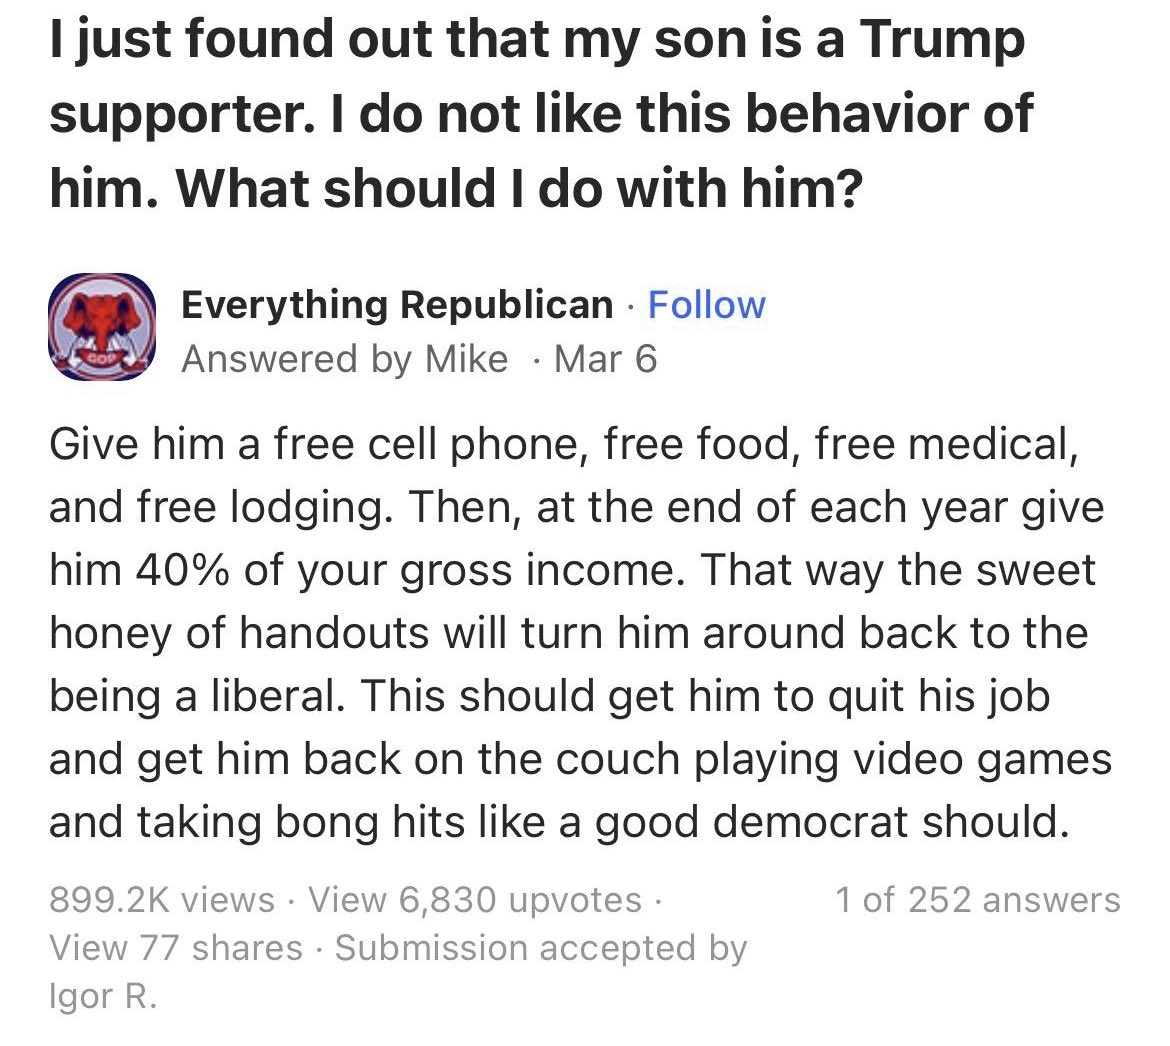This screenshot has width=1170, height=1046.
Task: Click 'What should I do with him?'
Action: tap(519, 188)
